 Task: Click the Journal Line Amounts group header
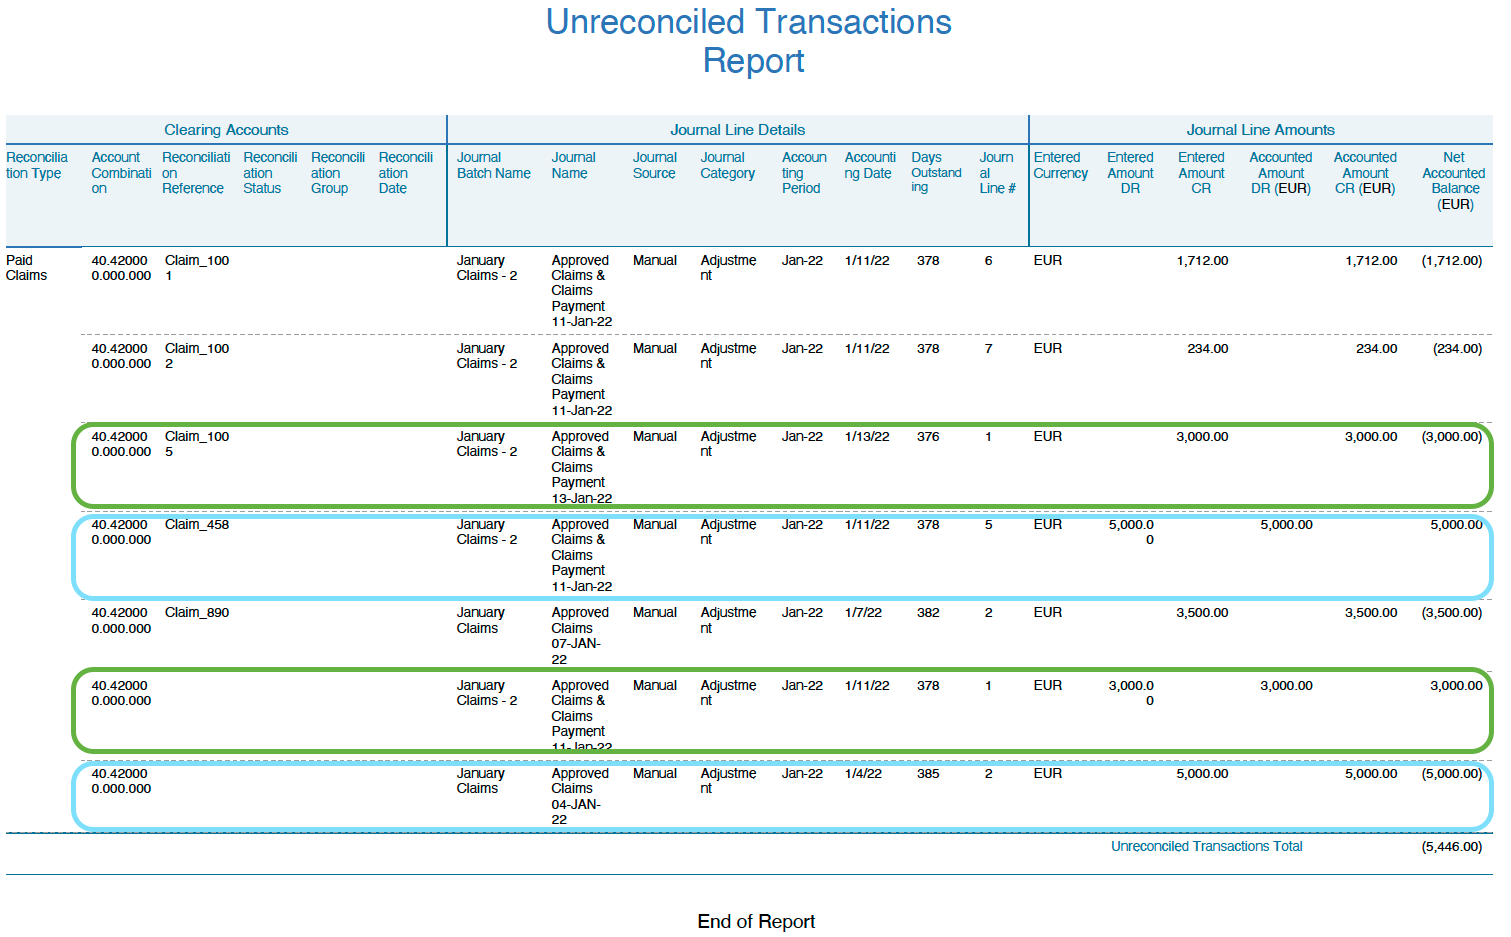click(1260, 130)
